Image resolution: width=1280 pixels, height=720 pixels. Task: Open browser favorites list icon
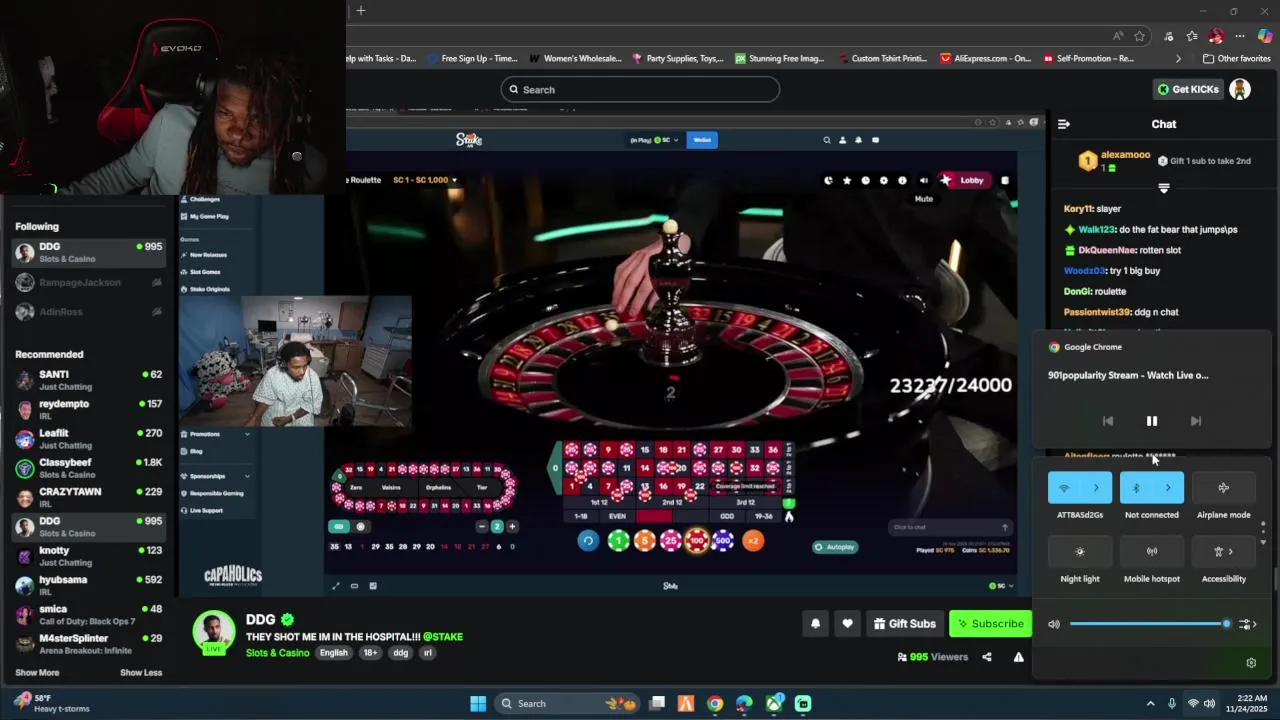[1191, 36]
